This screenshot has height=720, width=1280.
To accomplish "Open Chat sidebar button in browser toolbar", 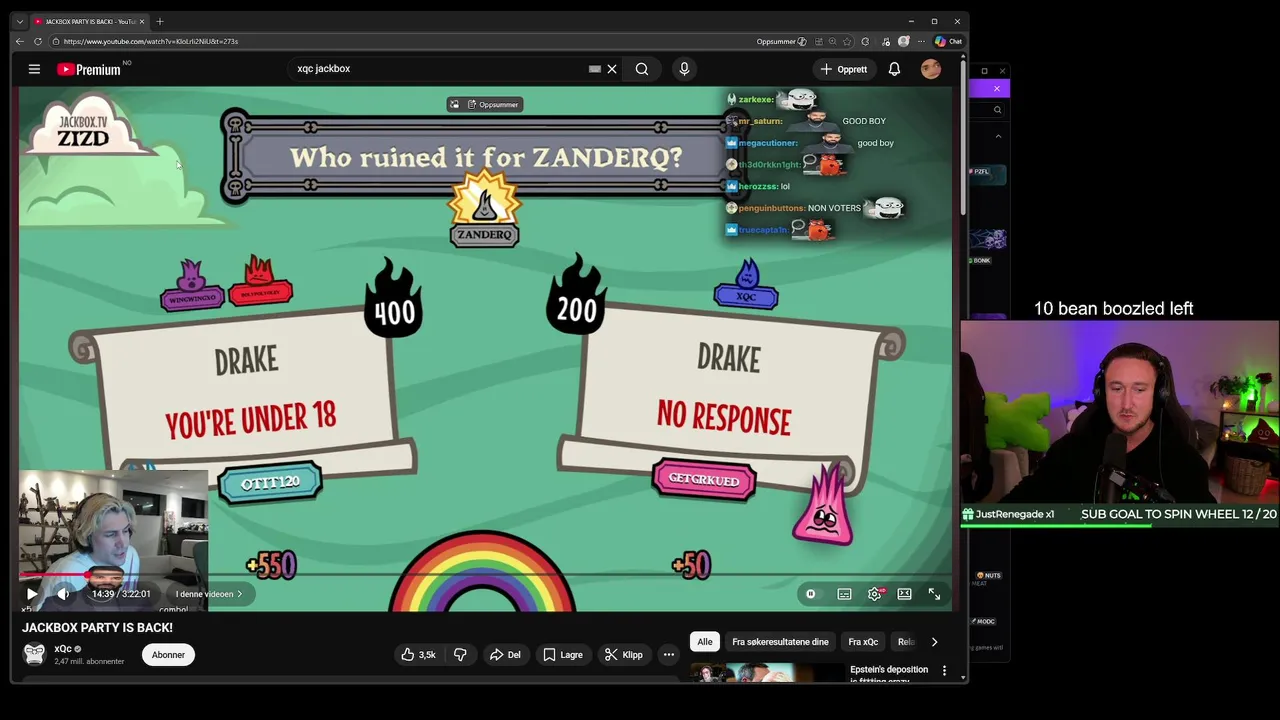I will click(948, 41).
